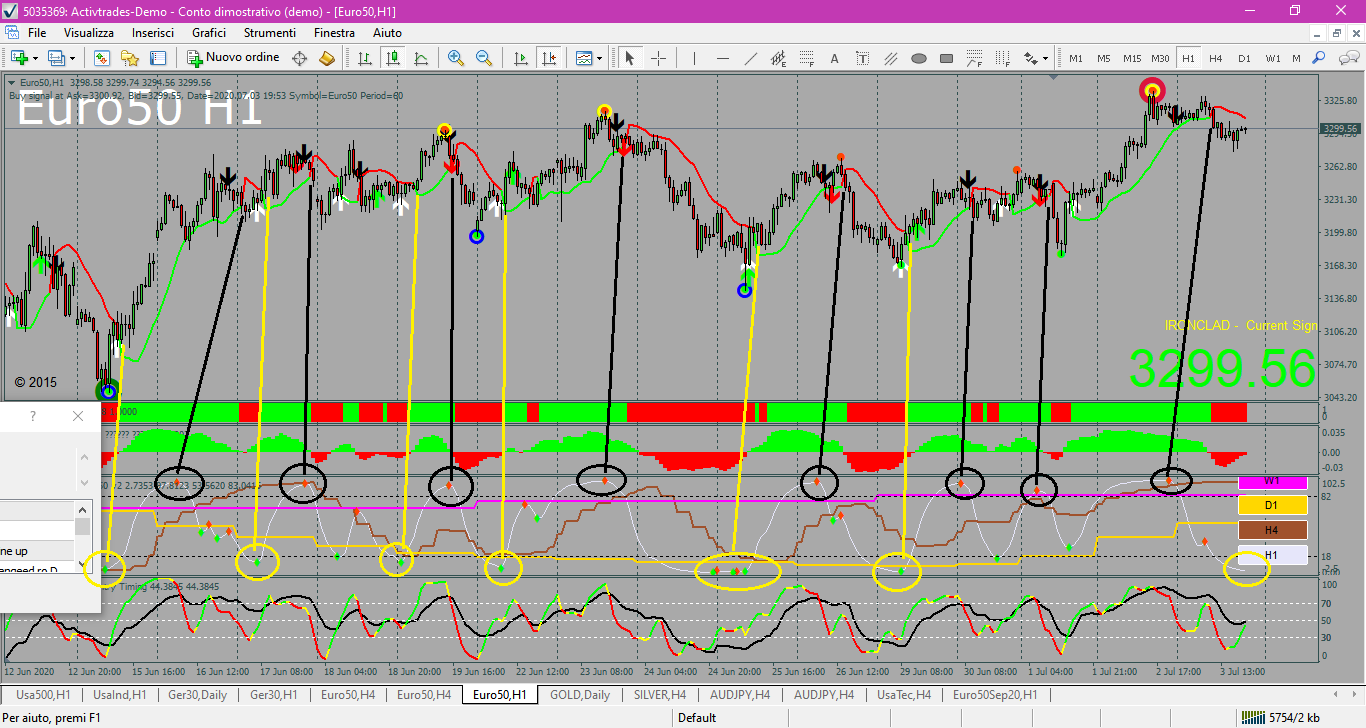Collapse the Euro50,H1 chart info triangle
The height and width of the screenshot is (728, 1366).
pyautogui.click(x=12, y=82)
